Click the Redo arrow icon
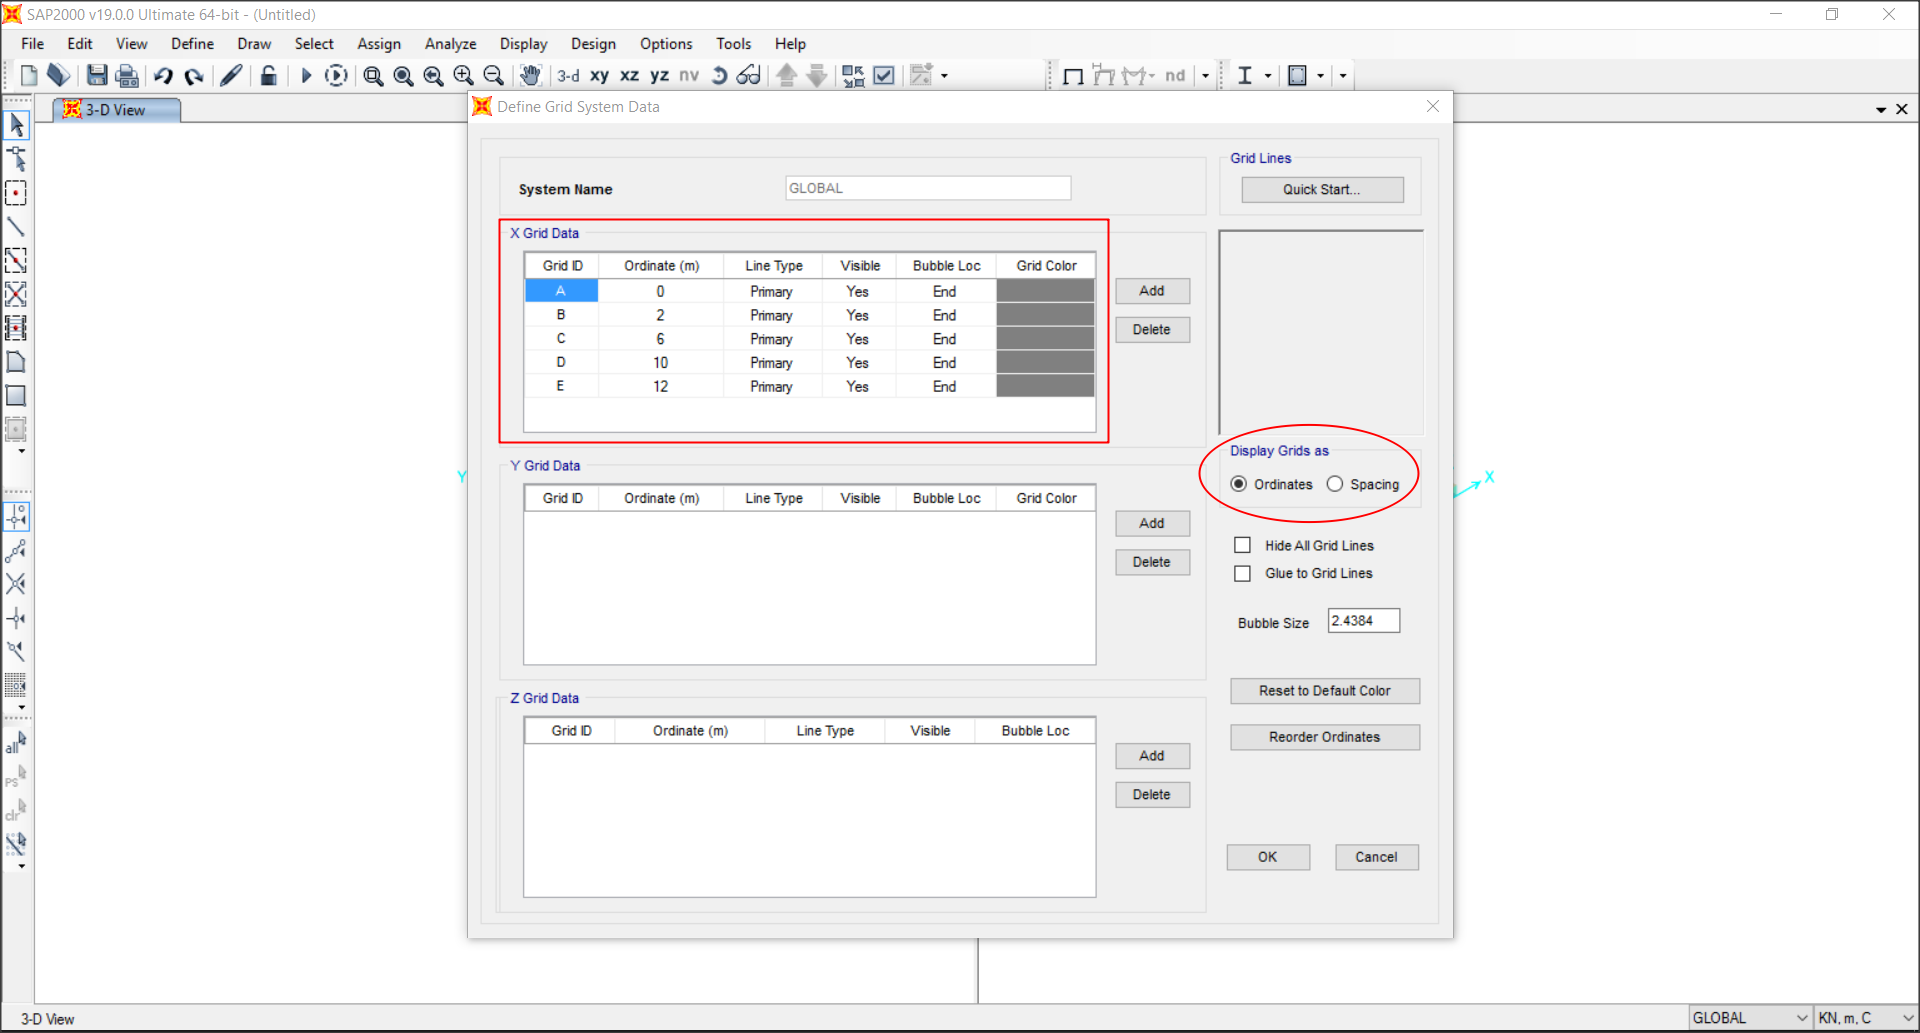The height and width of the screenshot is (1033, 1920). tap(194, 75)
